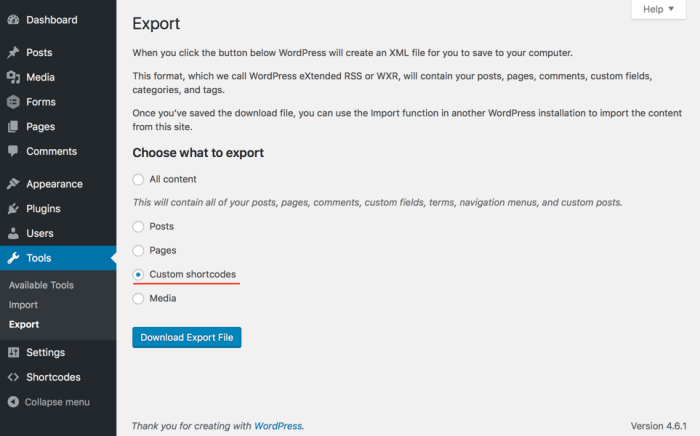Open the Forms sidebar icon
700x436 pixels.
(x=13, y=102)
